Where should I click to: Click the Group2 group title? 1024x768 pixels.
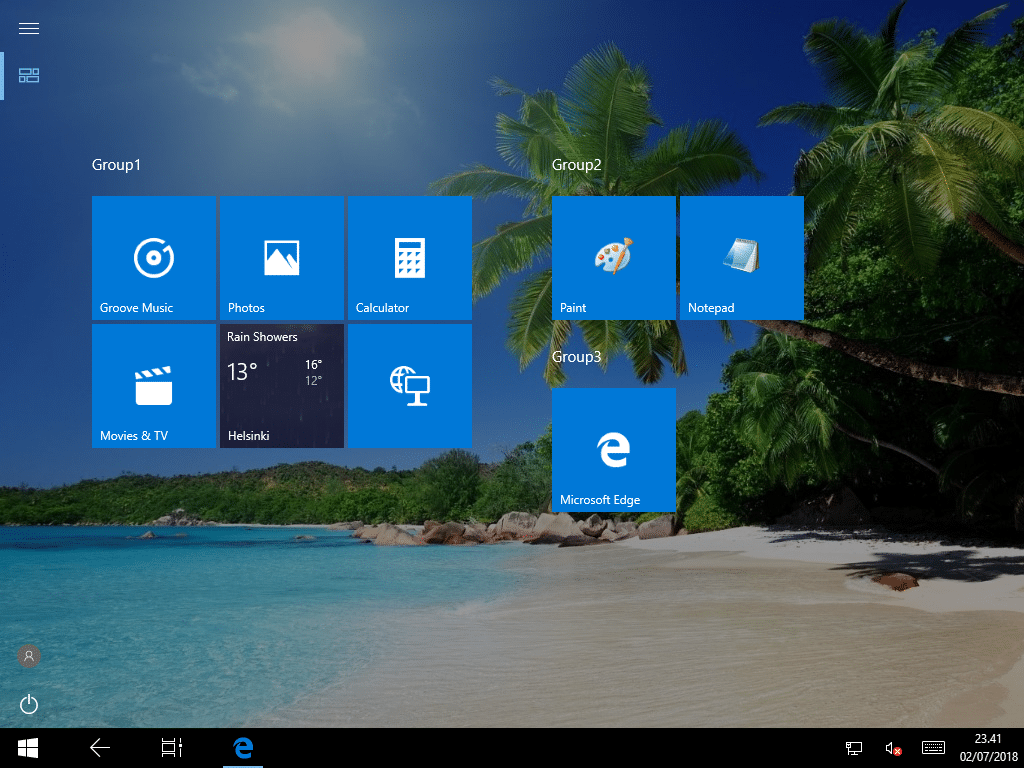[x=577, y=164]
